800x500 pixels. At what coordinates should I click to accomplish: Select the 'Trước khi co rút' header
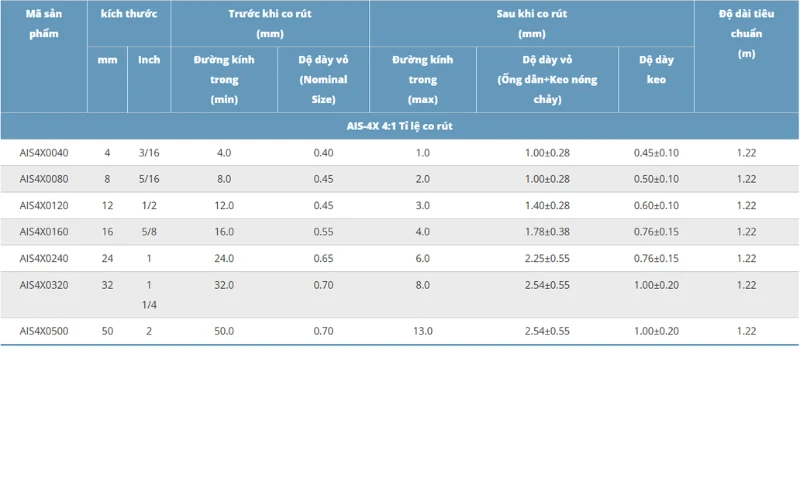(270, 23)
